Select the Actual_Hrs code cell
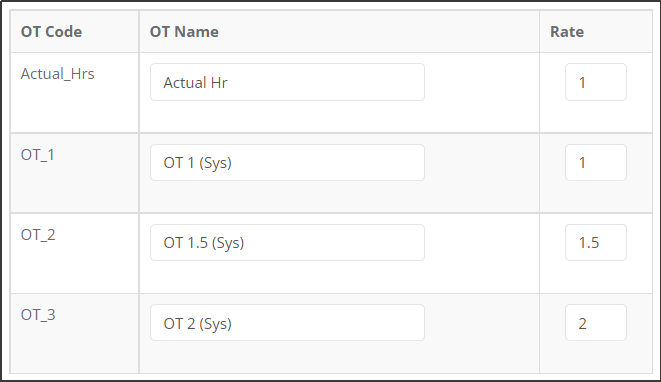This screenshot has width=661, height=382. point(58,74)
